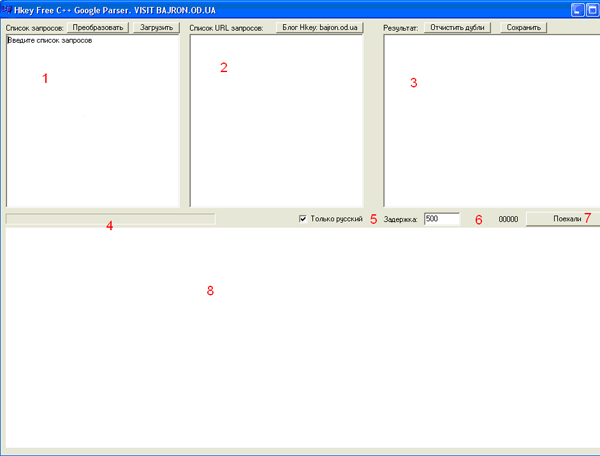The width and height of the screenshot is (600, 456).
Task: Click the app icon in title bar
Action: [x=6, y=9]
